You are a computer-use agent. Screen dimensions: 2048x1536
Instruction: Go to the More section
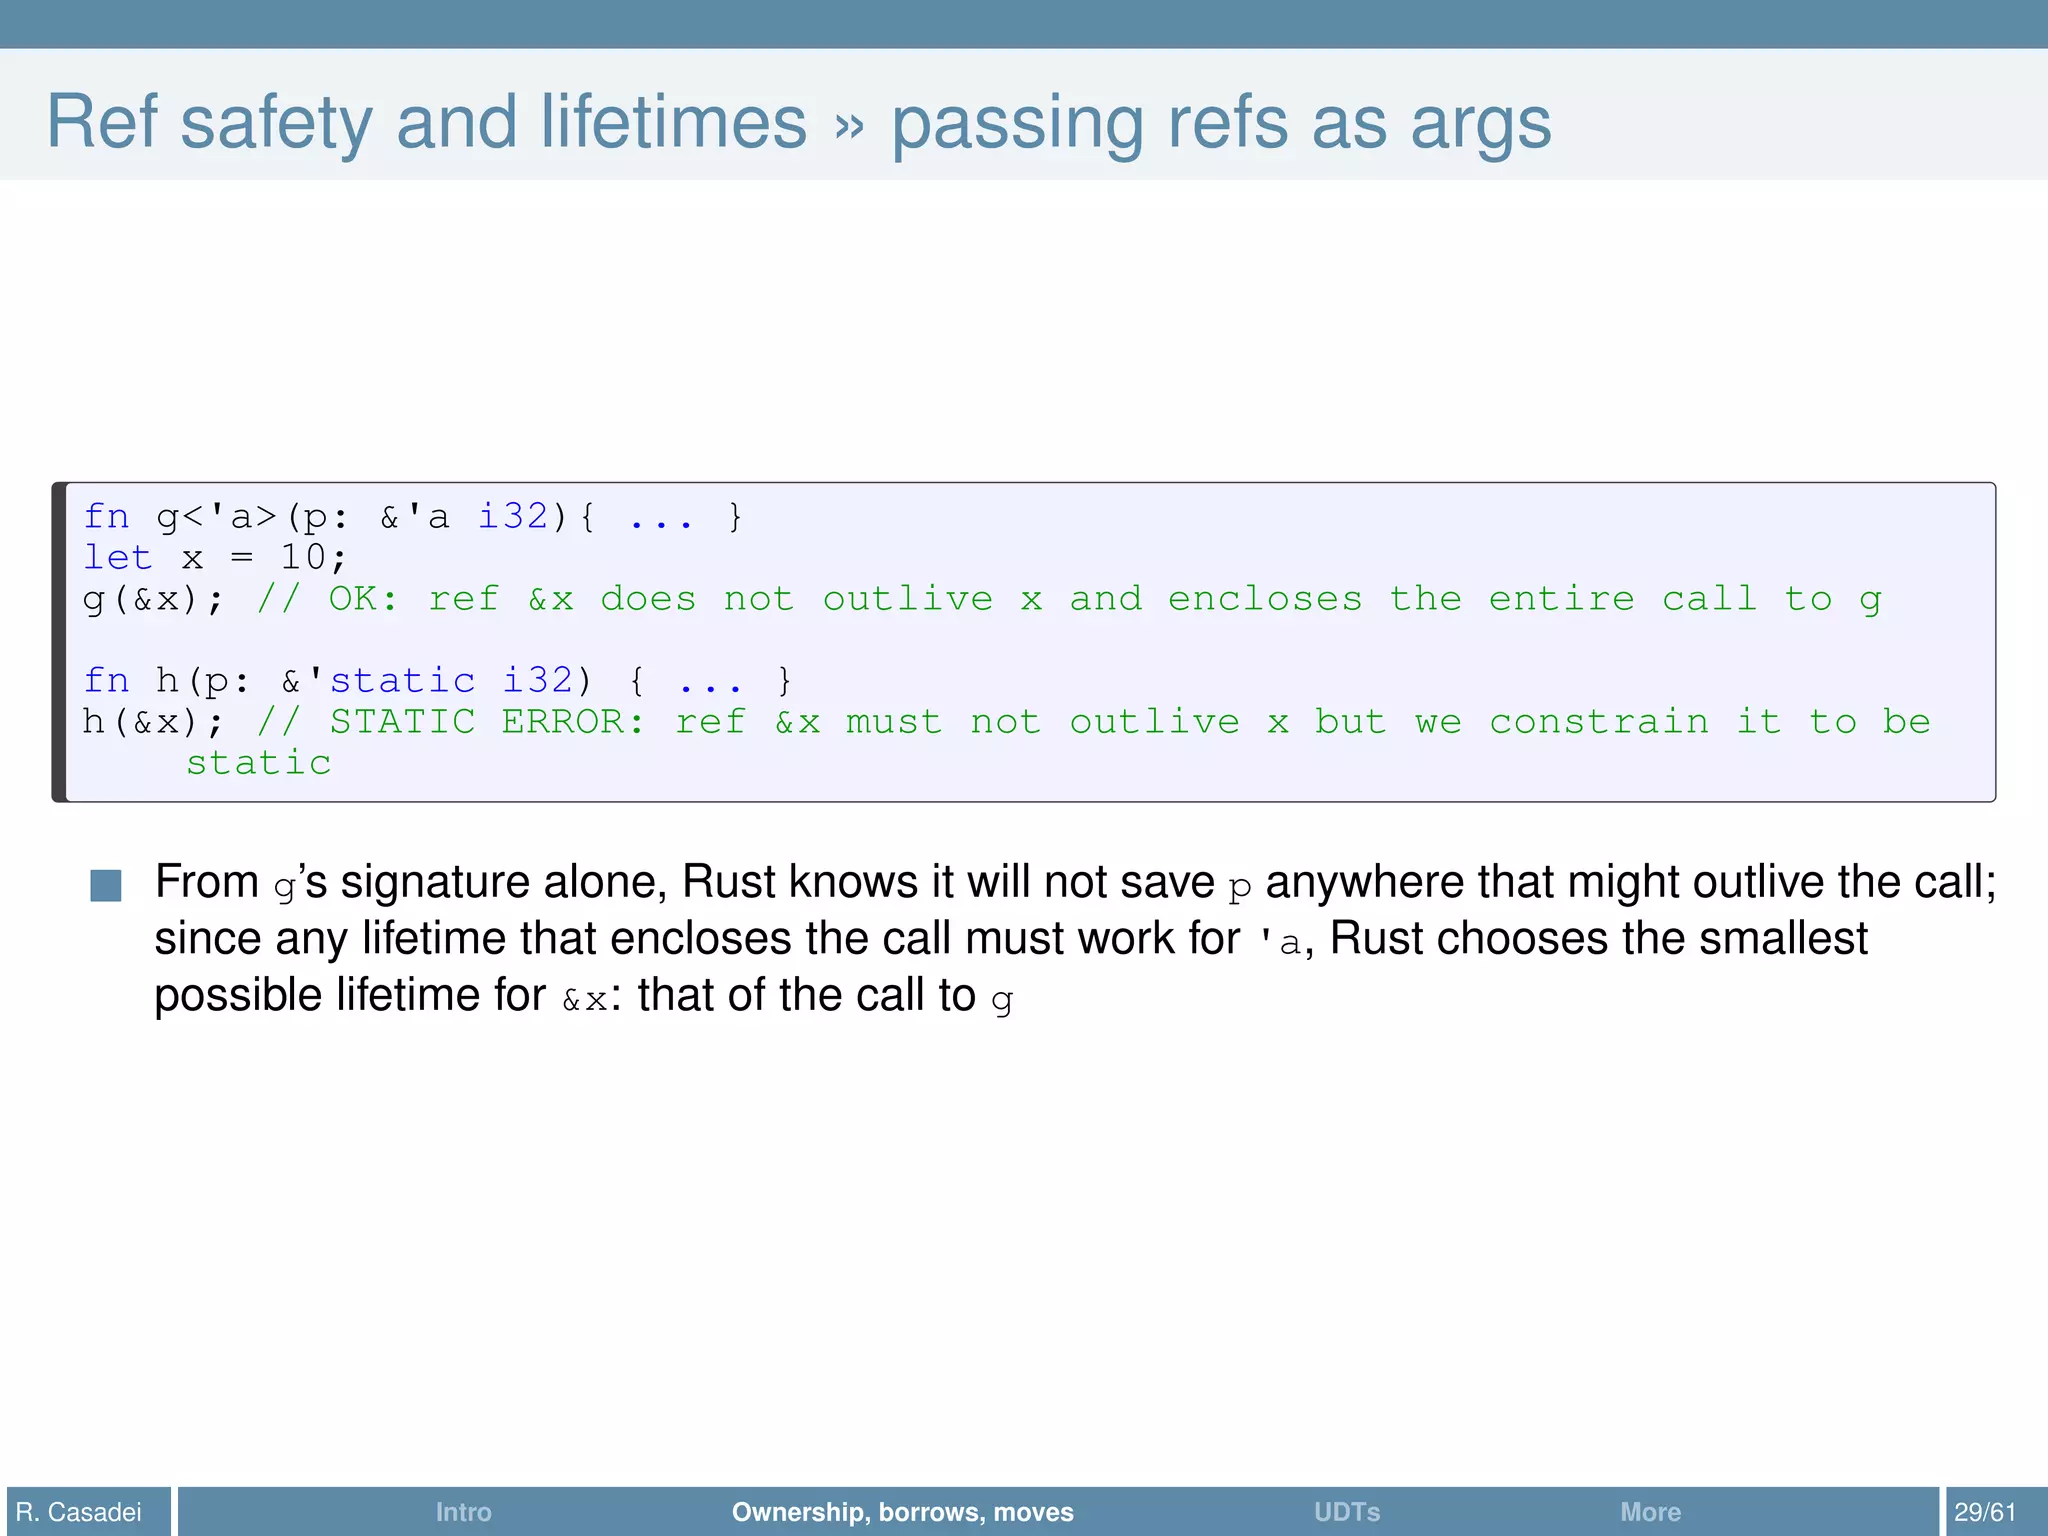coord(1650,1512)
